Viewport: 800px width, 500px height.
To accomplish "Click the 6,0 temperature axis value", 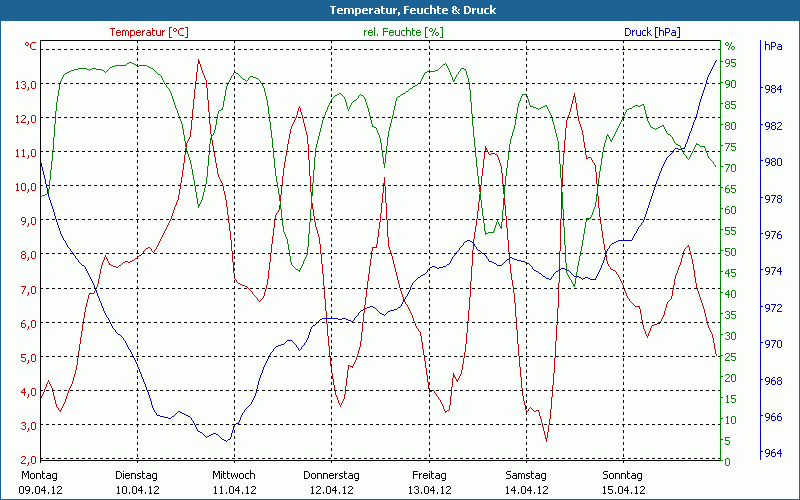I will point(28,324).
